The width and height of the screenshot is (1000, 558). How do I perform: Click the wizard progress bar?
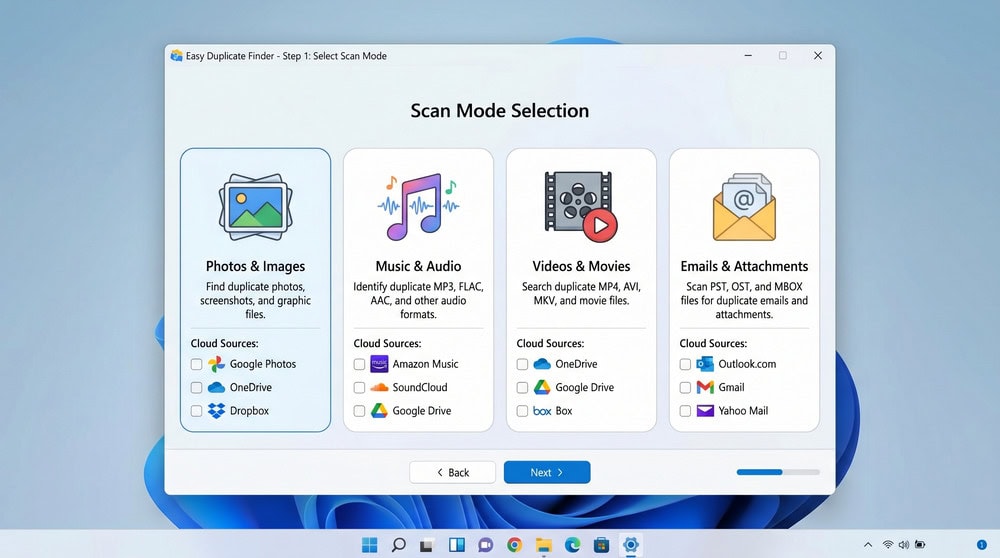pos(778,473)
